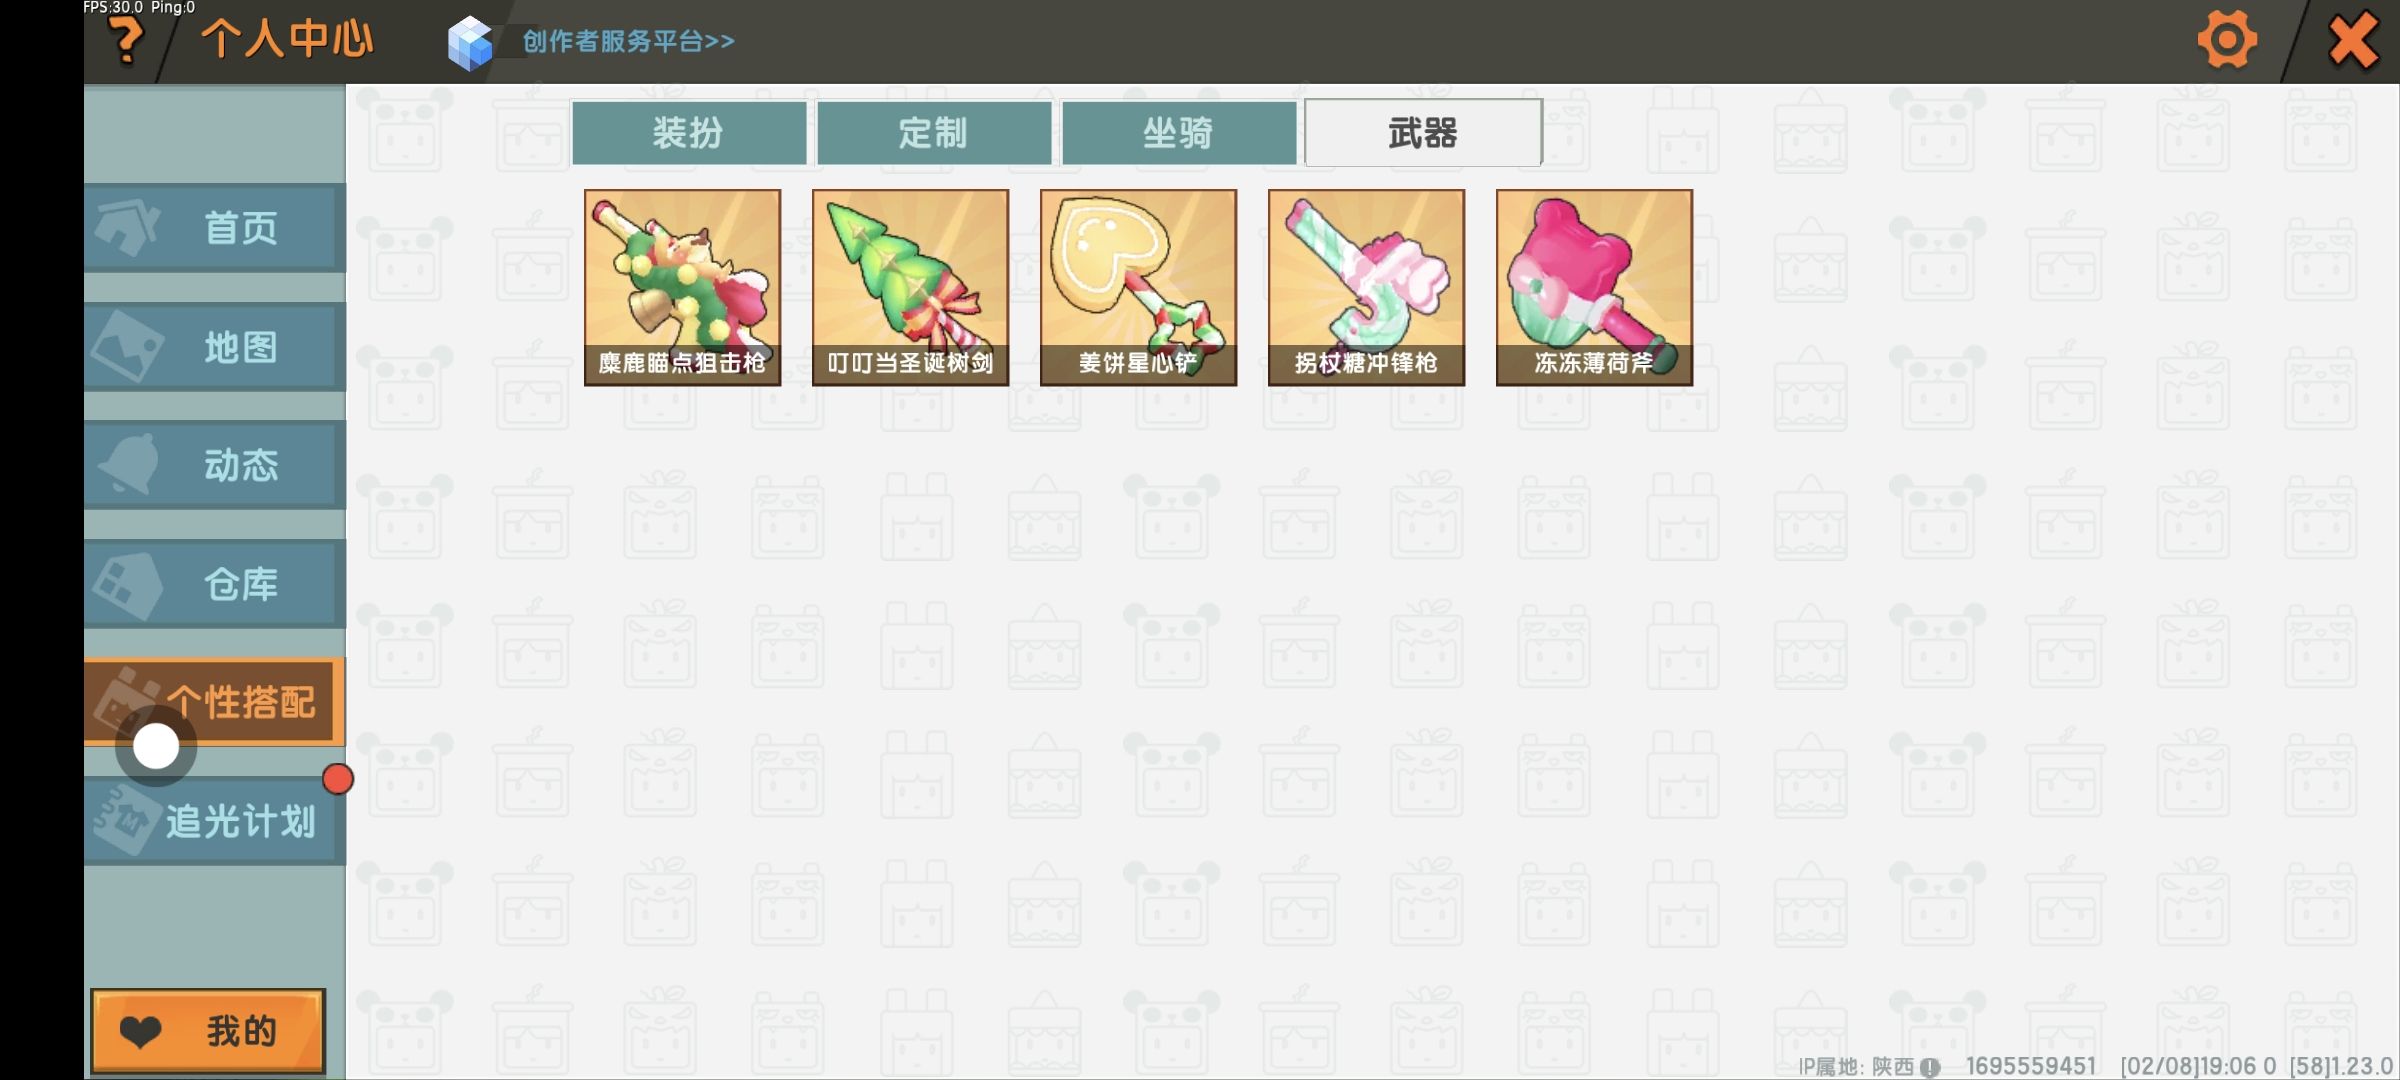2400x1080 pixels.
Task: Choose the 姜饼星心铲 weapon item
Action: tap(1138, 287)
